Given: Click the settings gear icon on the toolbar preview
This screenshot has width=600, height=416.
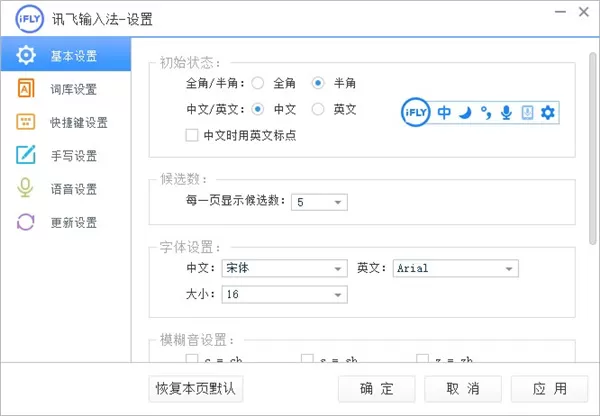Looking at the screenshot, I should click(x=548, y=113).
